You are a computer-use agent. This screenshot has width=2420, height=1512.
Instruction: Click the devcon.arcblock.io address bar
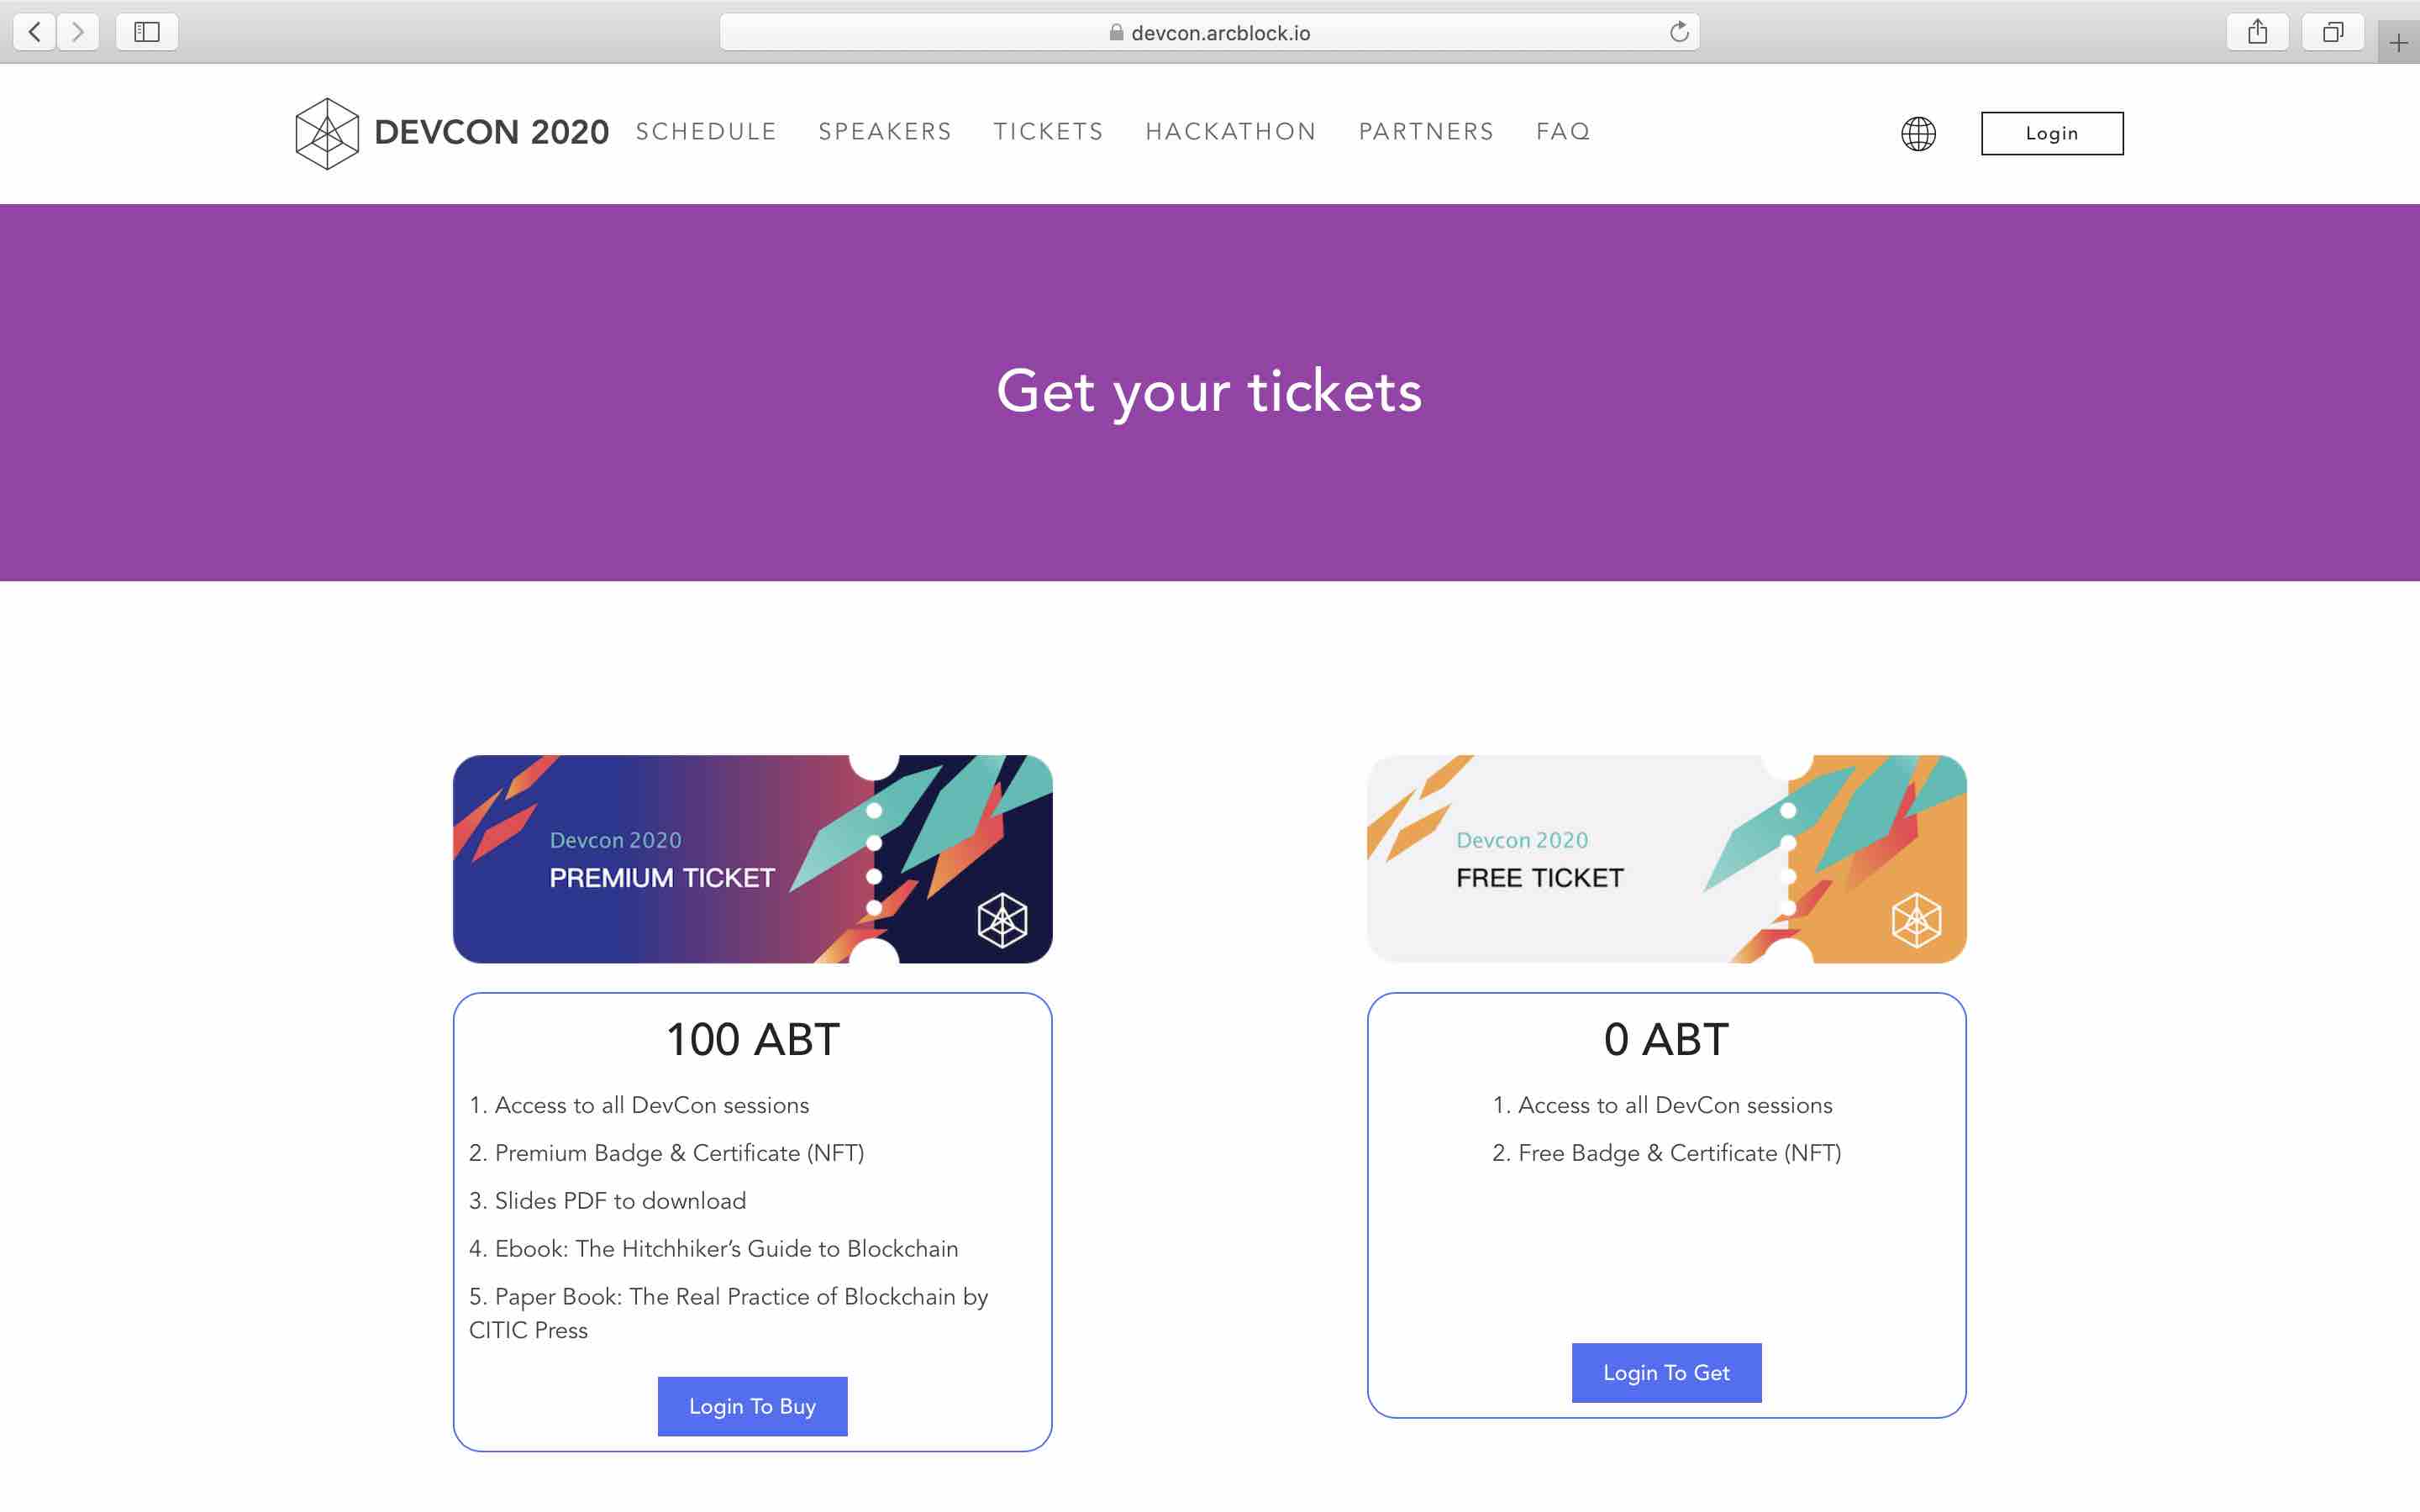(1208, 32)
